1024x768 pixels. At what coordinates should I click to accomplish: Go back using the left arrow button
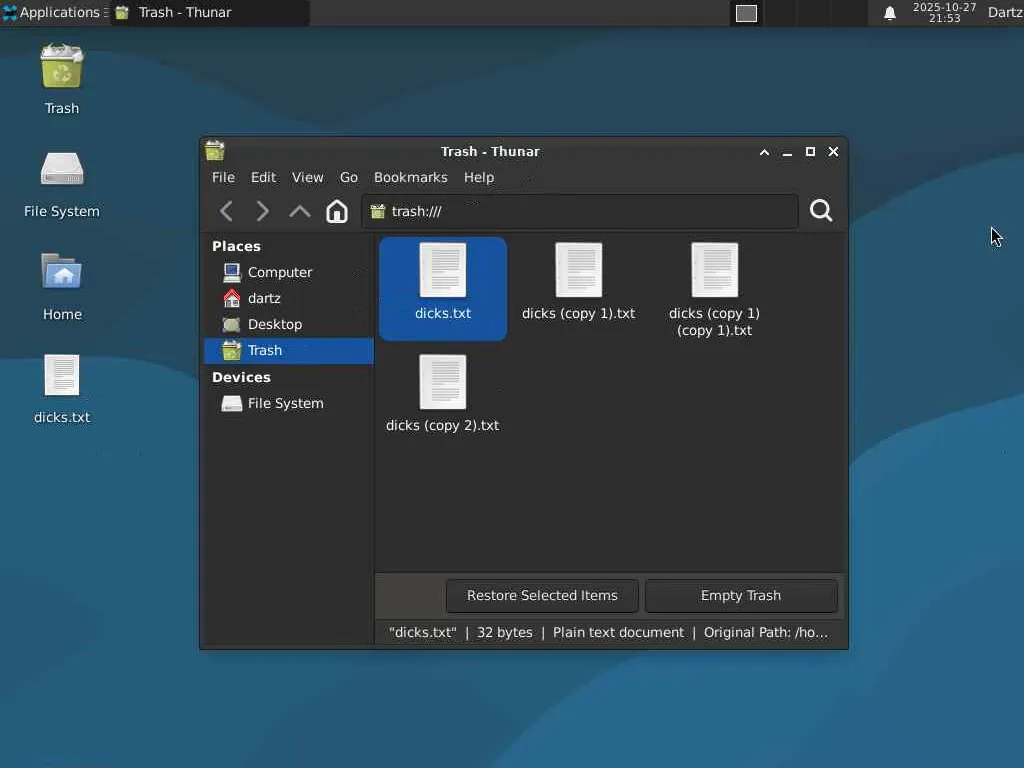(x=227, y=211)
